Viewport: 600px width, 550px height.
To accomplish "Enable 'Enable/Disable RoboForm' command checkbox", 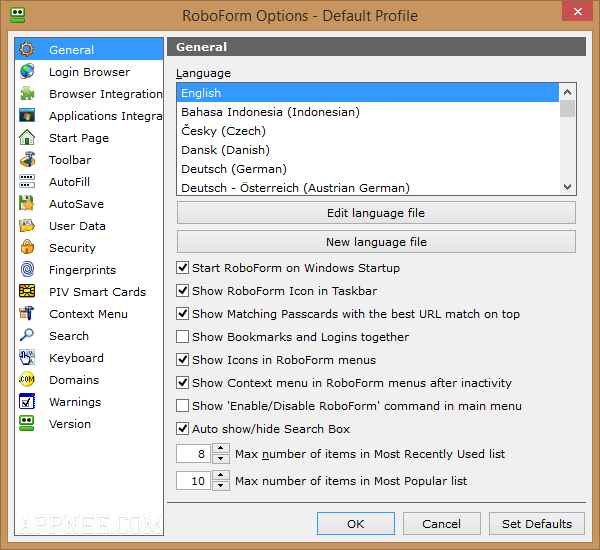I will [x=183, y=405].
